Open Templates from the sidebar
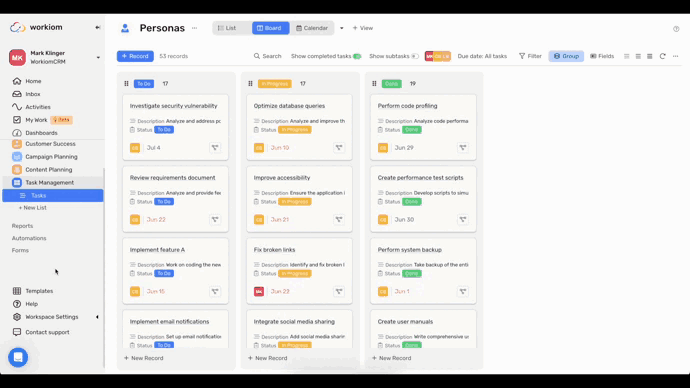 coord(39,291)
